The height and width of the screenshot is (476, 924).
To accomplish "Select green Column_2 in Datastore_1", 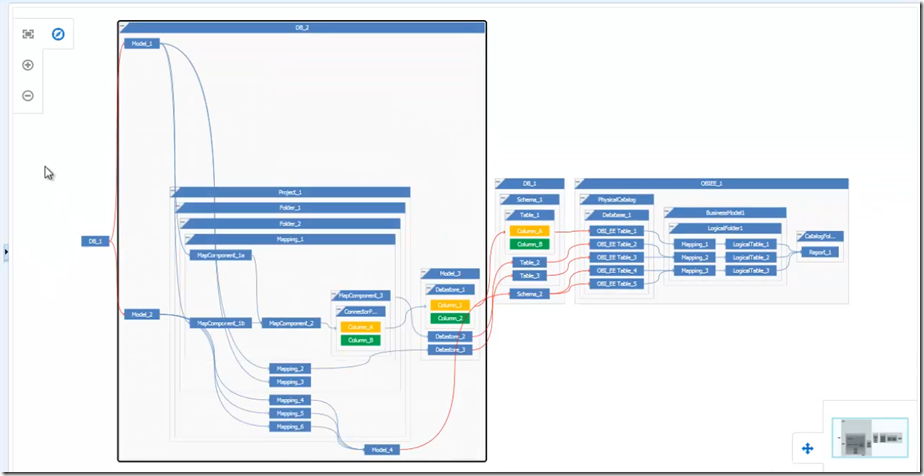I will pos(450,318).
